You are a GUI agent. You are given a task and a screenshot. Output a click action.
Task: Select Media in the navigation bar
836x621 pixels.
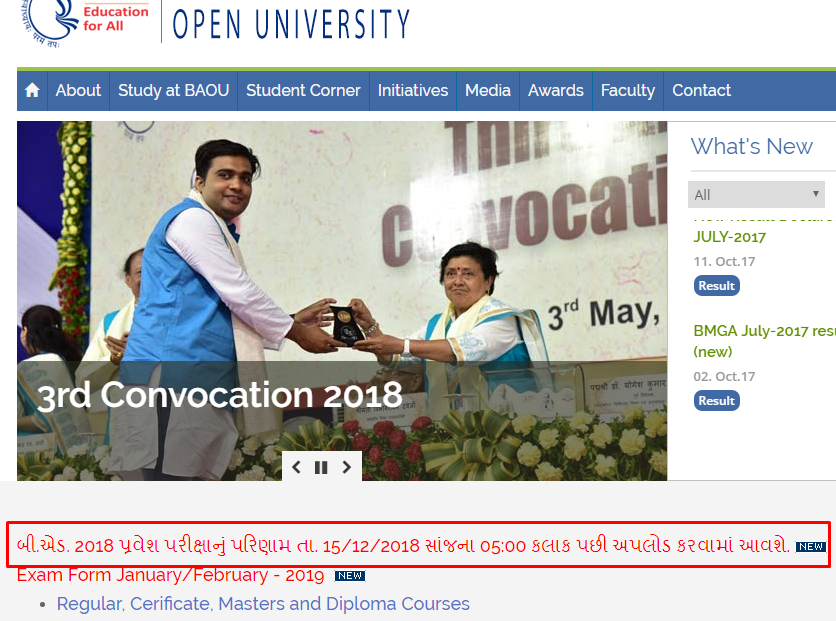point(488,91)
